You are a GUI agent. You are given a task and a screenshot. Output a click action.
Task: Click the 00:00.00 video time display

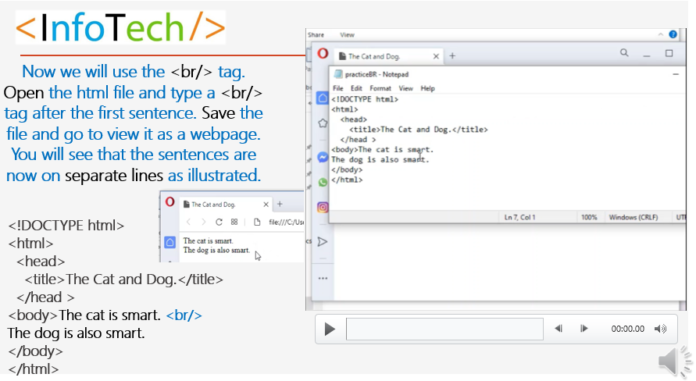pos(627,329)
